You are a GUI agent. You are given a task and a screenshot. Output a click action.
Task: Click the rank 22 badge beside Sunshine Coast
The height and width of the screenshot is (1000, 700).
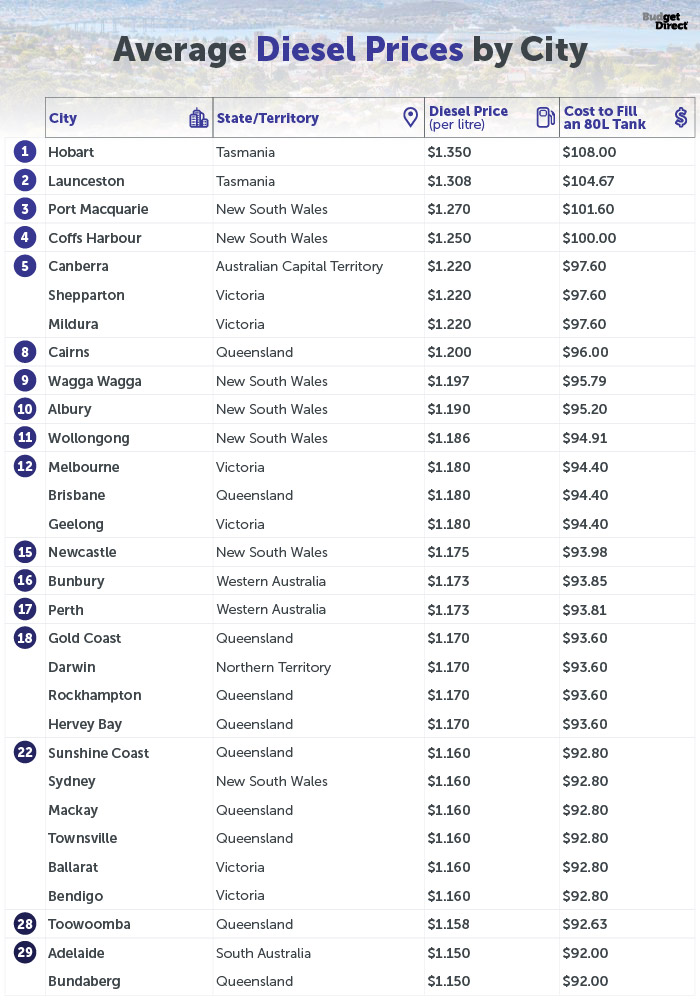point(25,753)
